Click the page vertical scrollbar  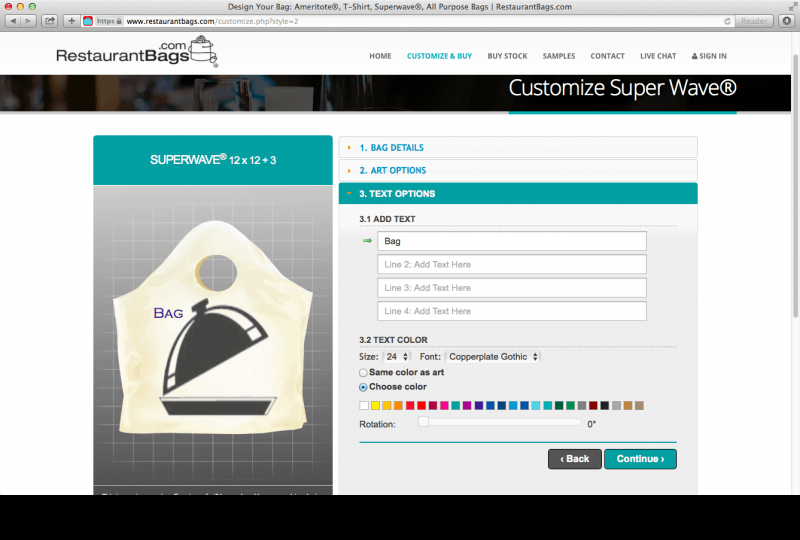(795, 186)
